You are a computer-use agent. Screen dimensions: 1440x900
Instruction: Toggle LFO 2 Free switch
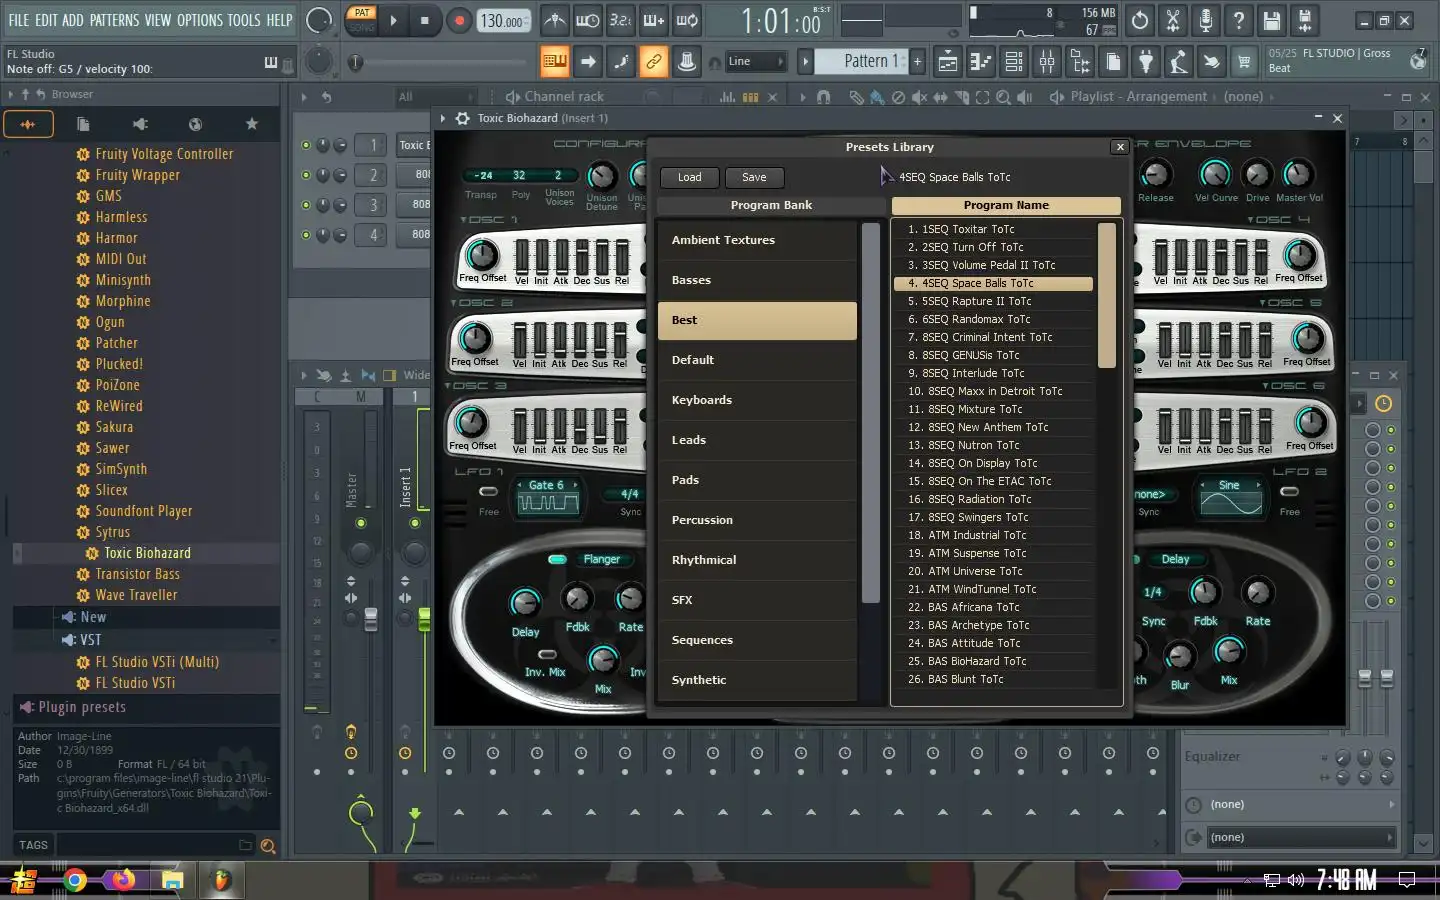[x=1290, y=491]
